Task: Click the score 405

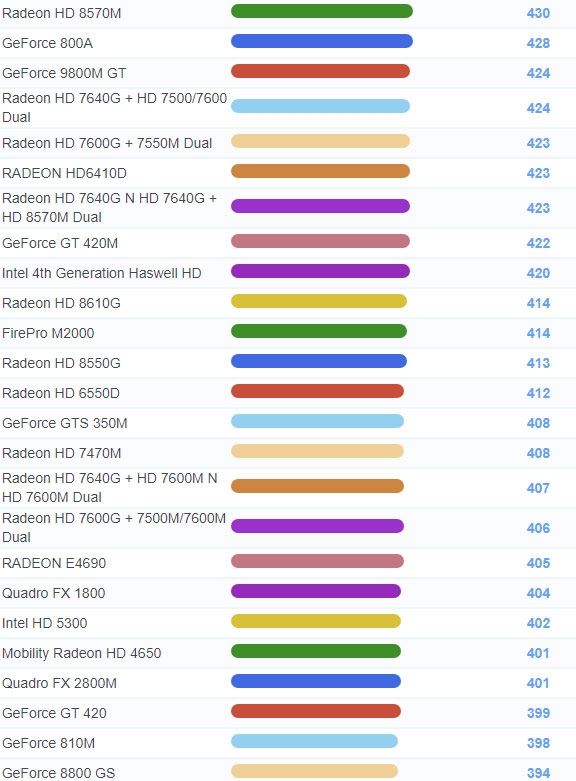Action: [538, 563]
